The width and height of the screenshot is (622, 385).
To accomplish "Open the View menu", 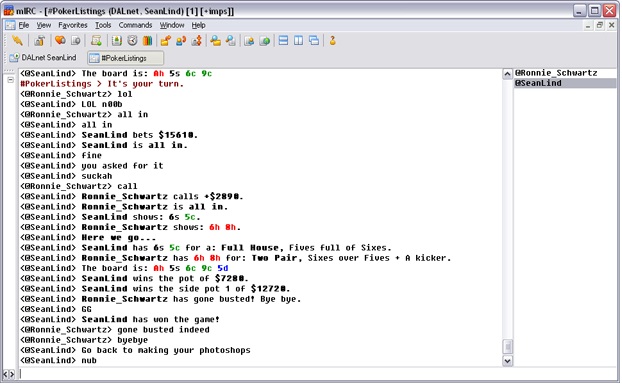I will tap(44, 25).
